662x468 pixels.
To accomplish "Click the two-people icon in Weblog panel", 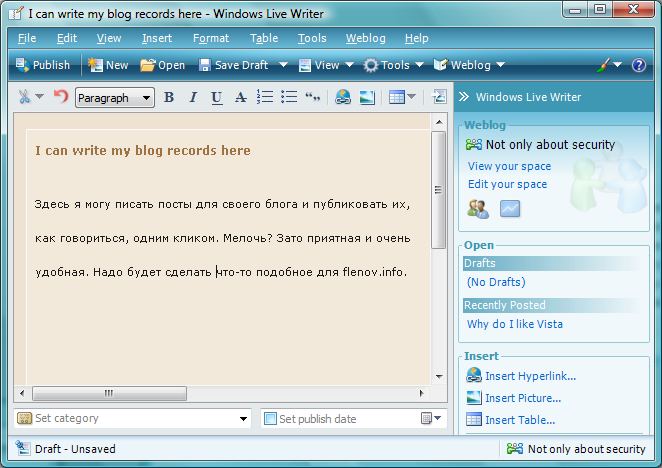I will pyautogui.click(x=478, y=209).
